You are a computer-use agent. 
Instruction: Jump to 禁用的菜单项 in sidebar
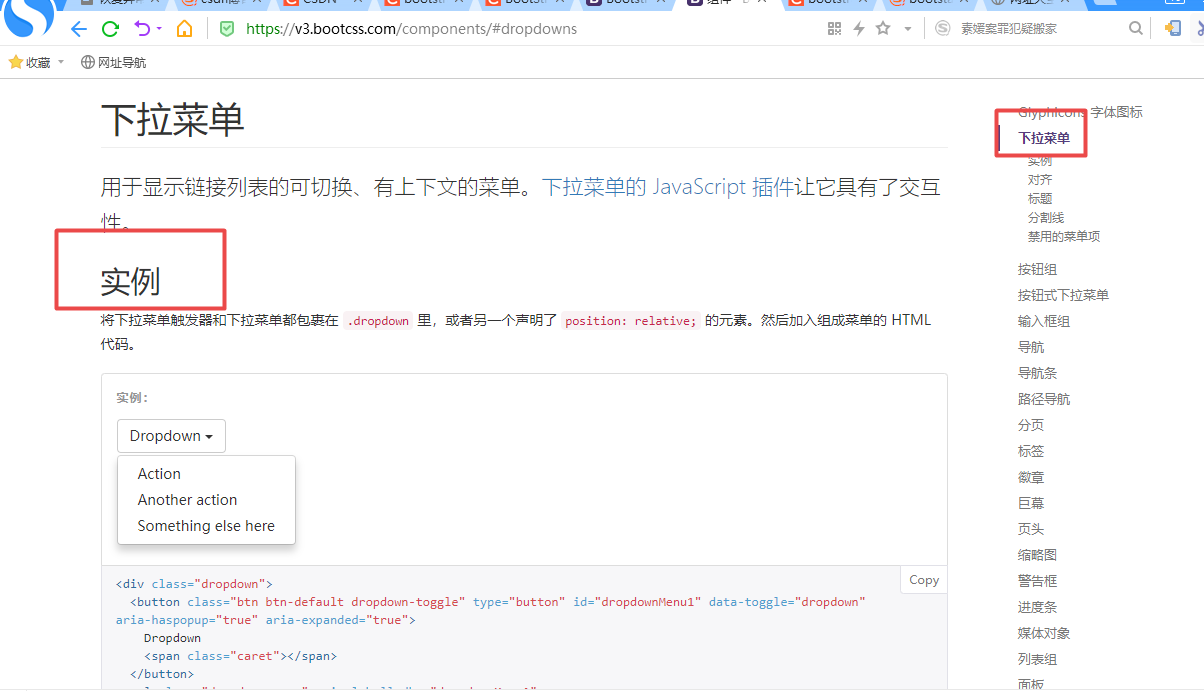[1064, 237]
